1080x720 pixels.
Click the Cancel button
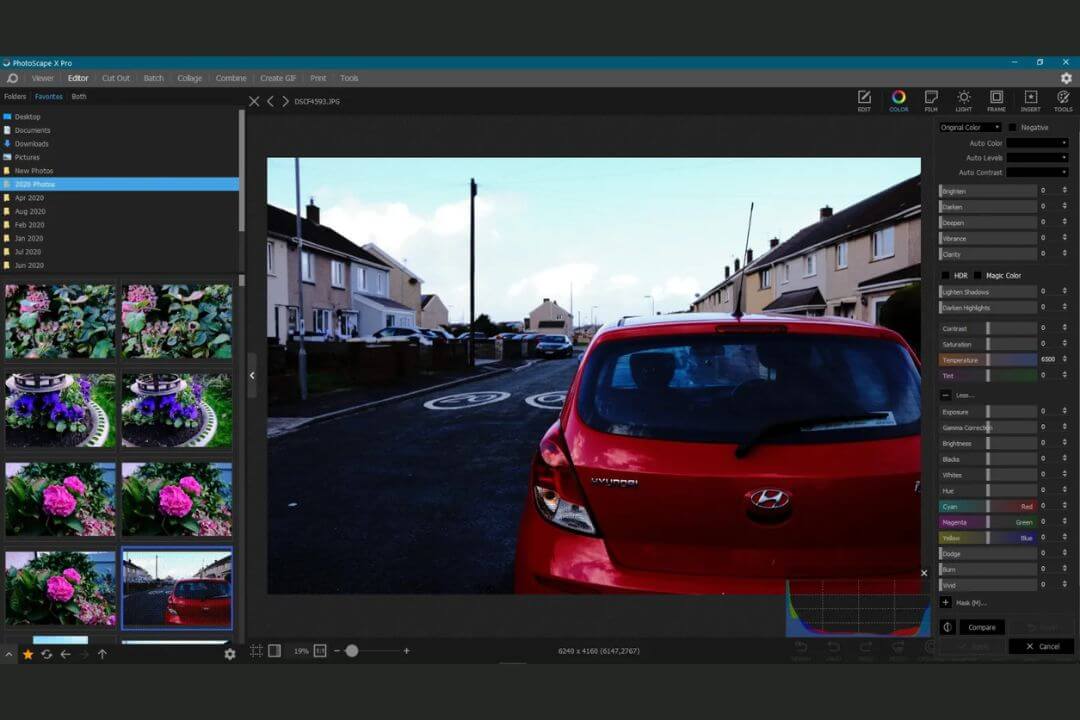pos(1041,646)
